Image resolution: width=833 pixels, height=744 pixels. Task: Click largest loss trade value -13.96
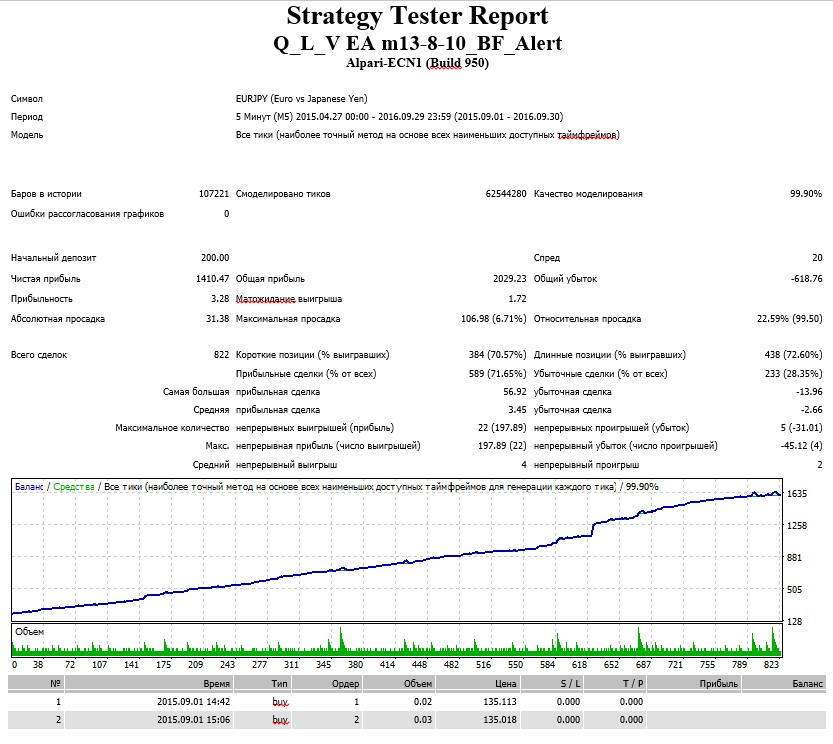tap(809, 392)
